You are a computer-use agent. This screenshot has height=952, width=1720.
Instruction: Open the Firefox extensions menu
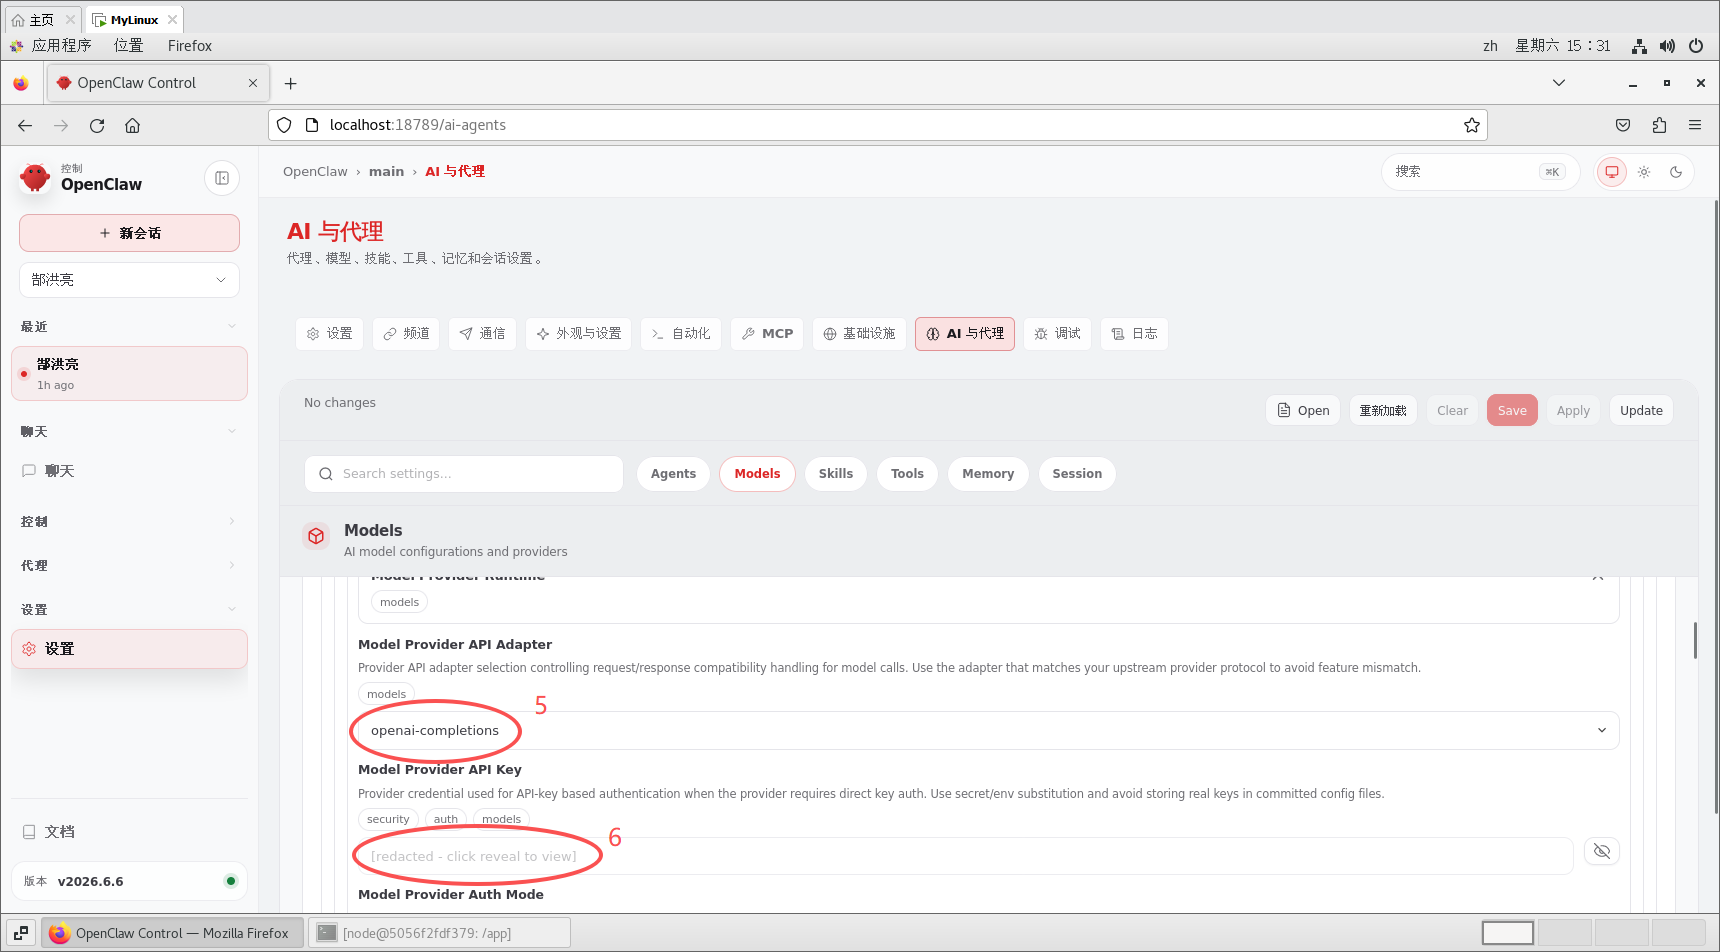coord(1659,125)
